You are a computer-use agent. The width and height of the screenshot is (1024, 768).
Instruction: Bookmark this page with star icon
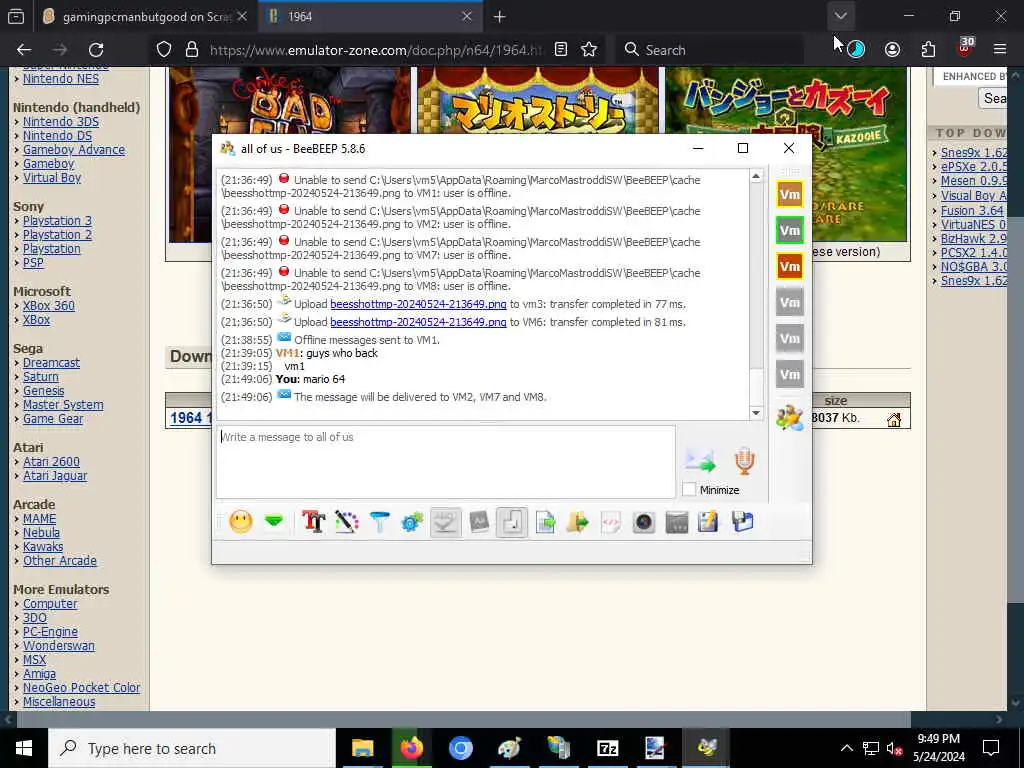click(x=589, y=50)
